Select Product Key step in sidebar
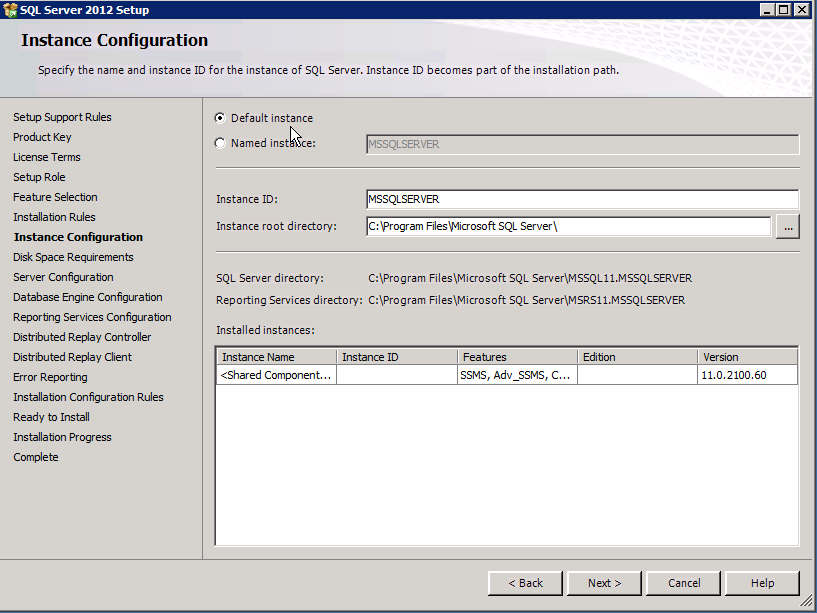This screenshot has height=613, width=817. pyautogui.click(x=42, y=137)
